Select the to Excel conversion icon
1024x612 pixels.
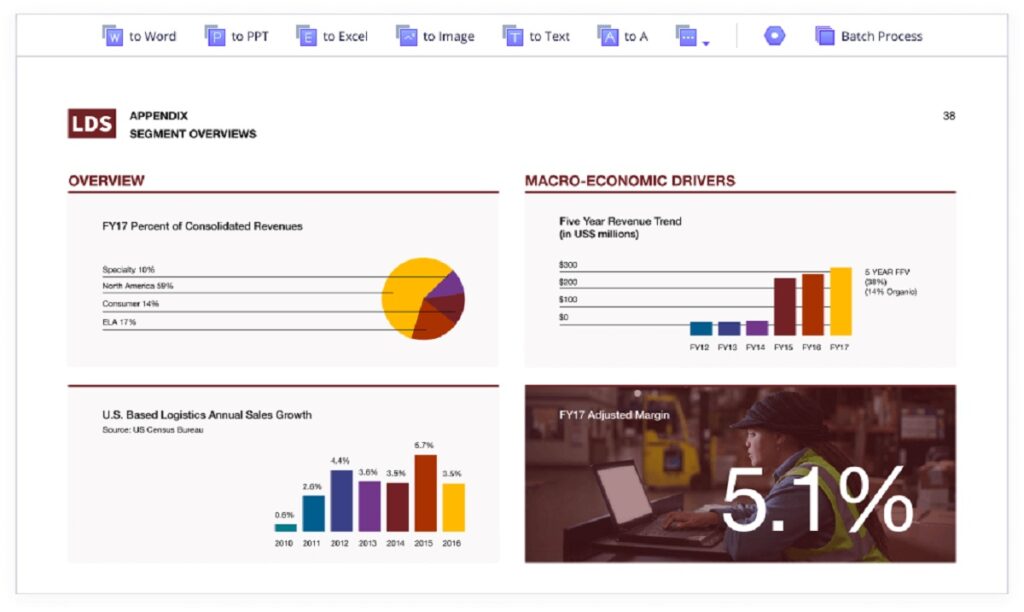tap(306, 36)
